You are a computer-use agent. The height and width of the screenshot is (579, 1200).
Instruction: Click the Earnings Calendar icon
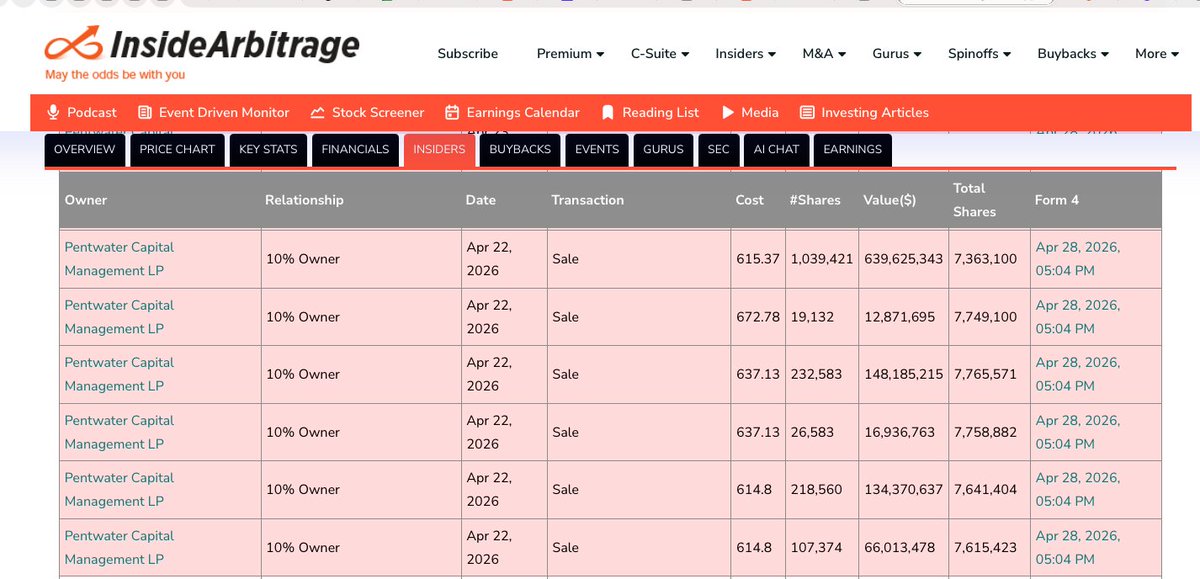(452, 112)
